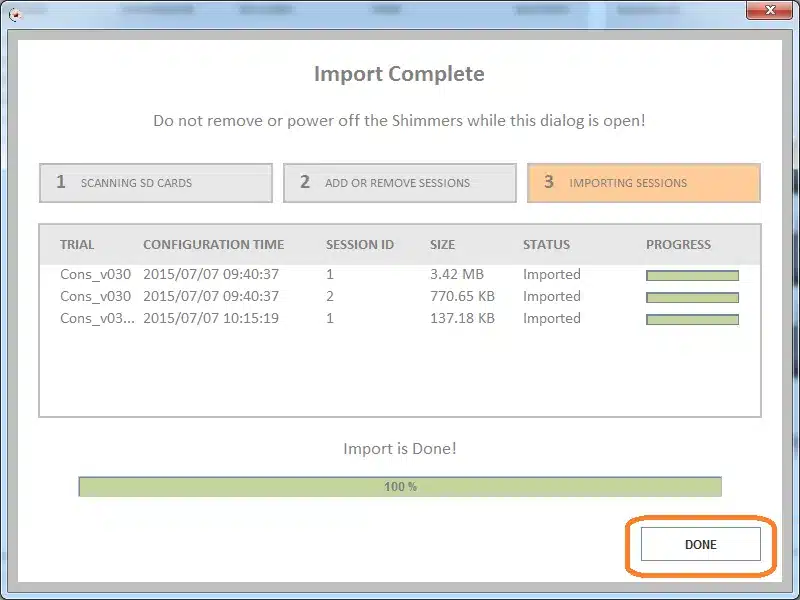Click the Import is Done! message
This screenshot has height=600, width=800.
[x=400, y=448]
